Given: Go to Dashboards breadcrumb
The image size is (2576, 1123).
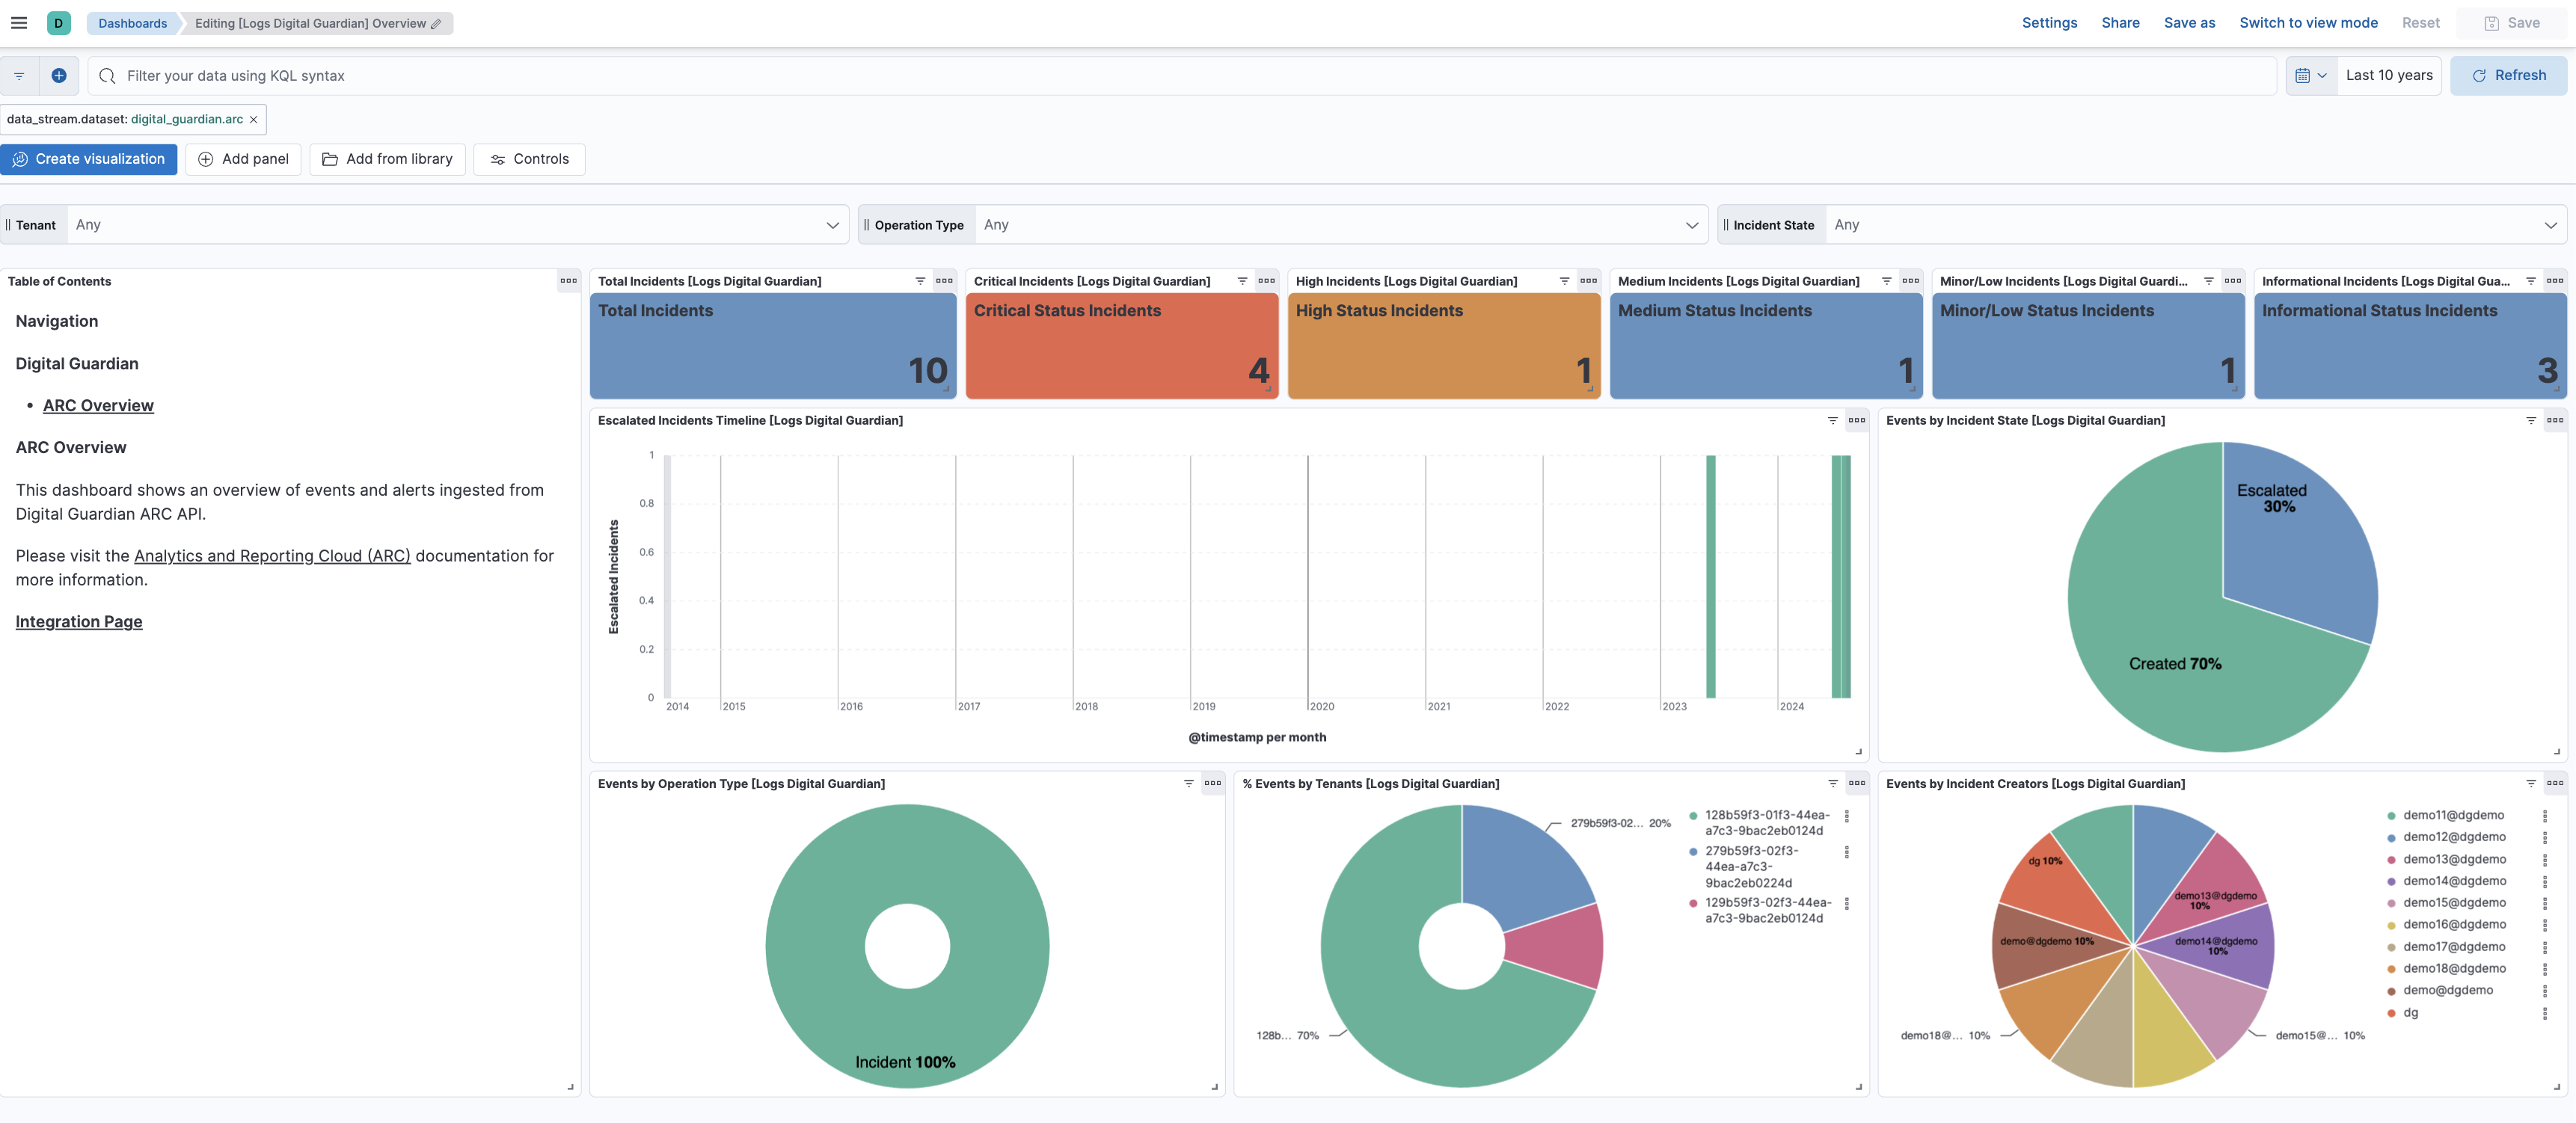Looking at the screenshot, I should pos(132,23).
